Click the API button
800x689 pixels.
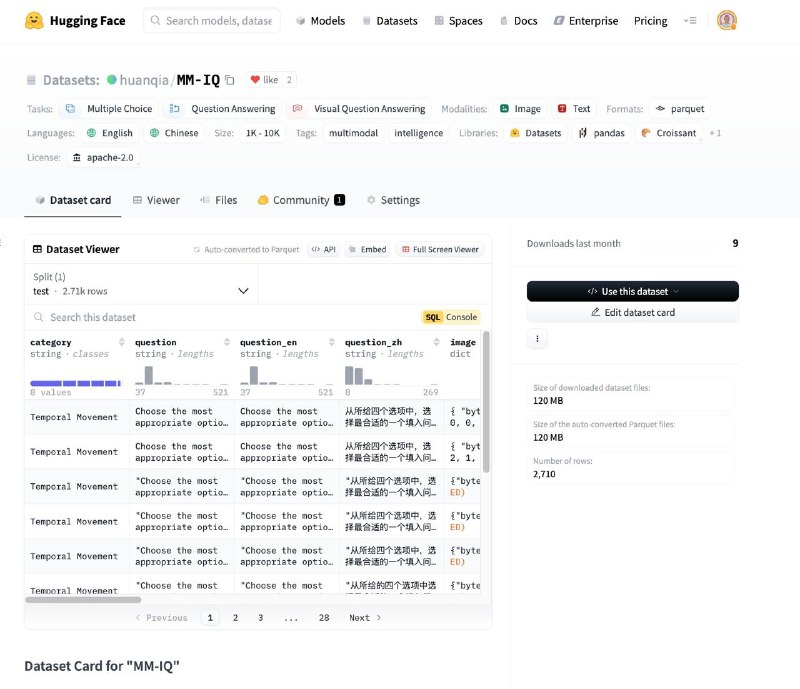[324, 250]
